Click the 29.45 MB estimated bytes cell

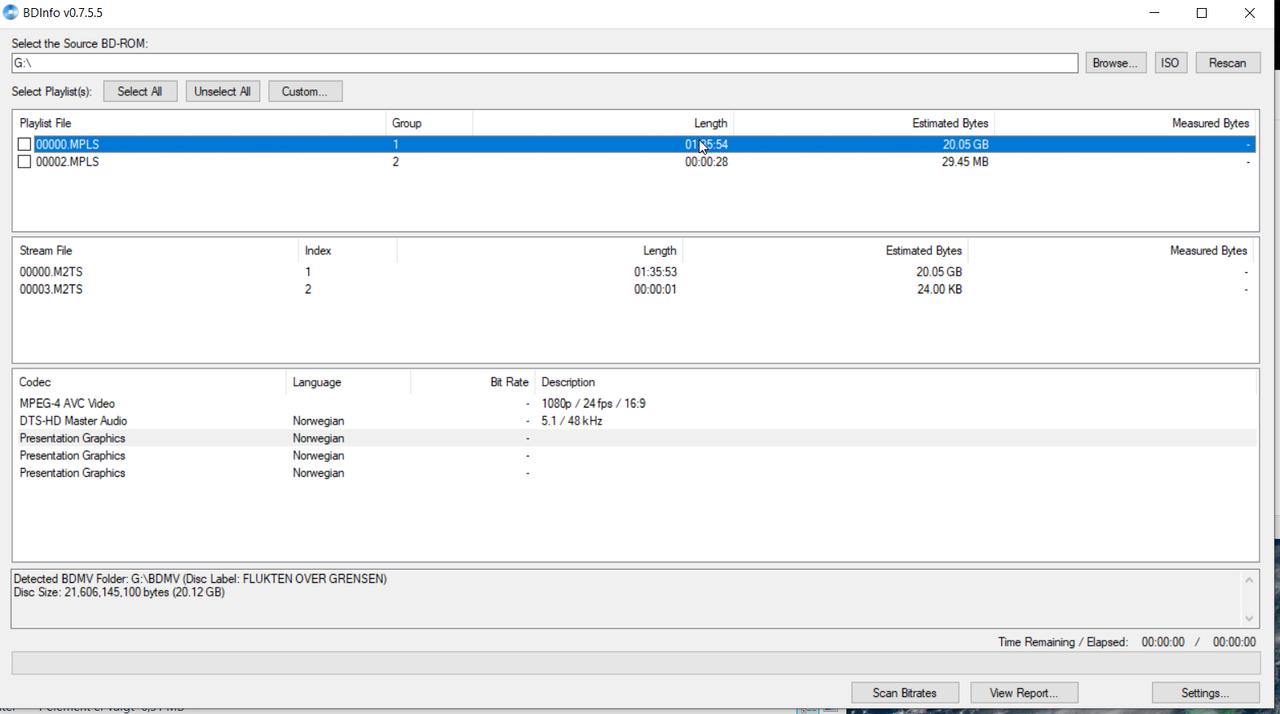click(965, 162)
